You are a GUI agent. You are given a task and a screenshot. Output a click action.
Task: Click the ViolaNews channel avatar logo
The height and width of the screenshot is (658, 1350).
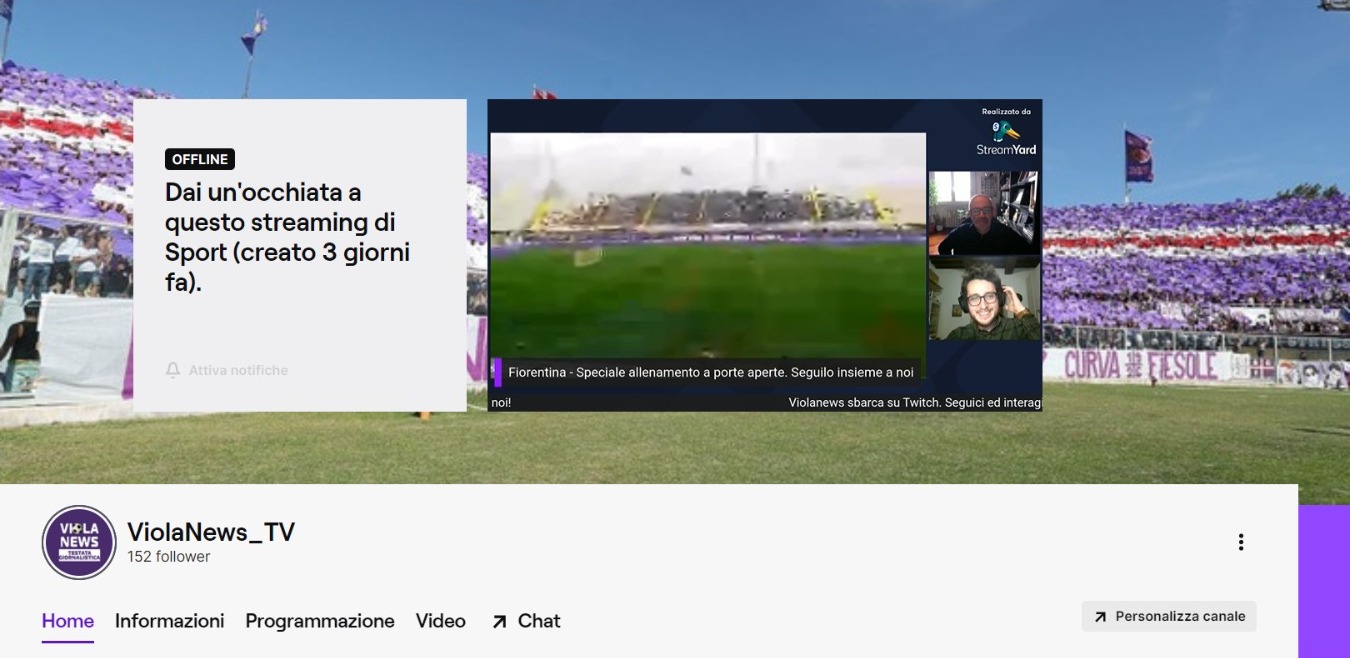click(x=79, y=542)
